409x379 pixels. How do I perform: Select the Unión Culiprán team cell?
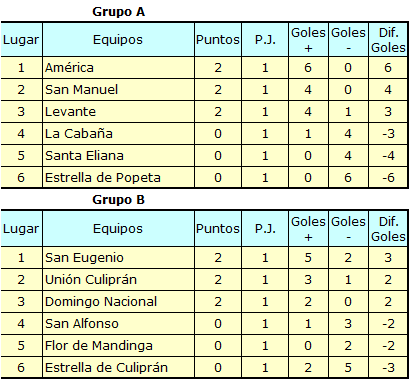click(118, 280)
